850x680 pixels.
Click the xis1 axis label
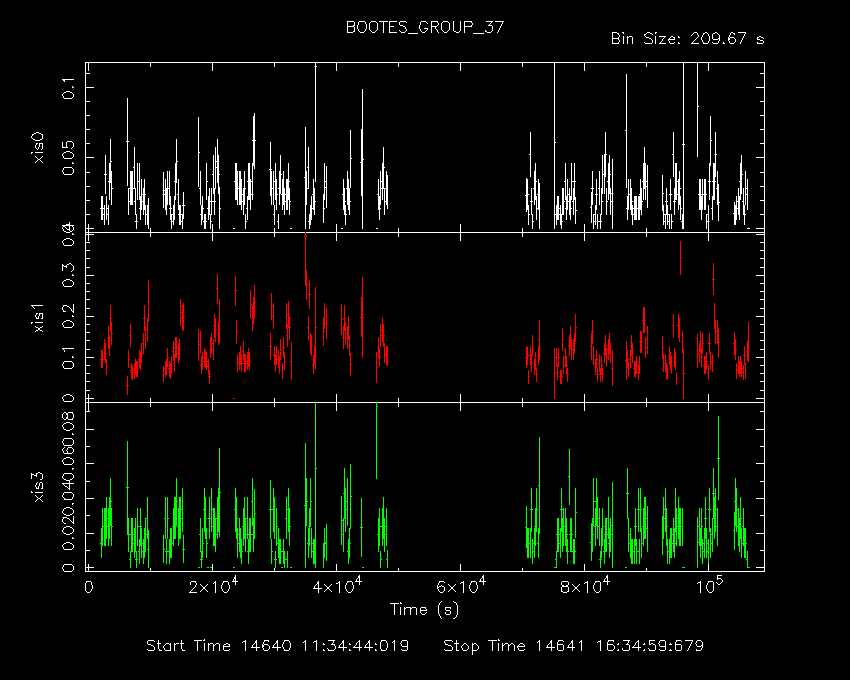pos(38,317)
